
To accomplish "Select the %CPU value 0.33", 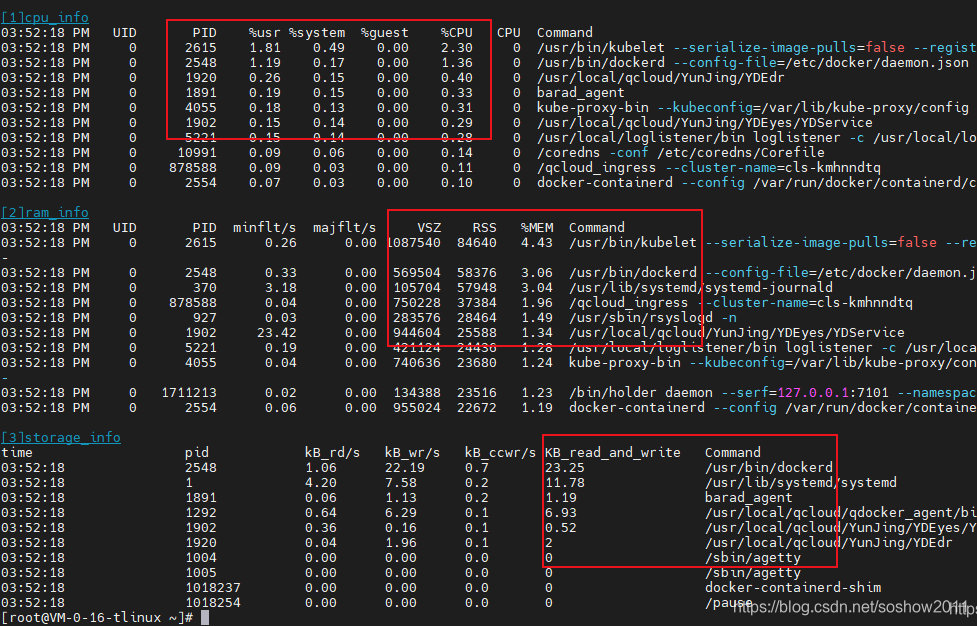I will (x=457, y=93).
